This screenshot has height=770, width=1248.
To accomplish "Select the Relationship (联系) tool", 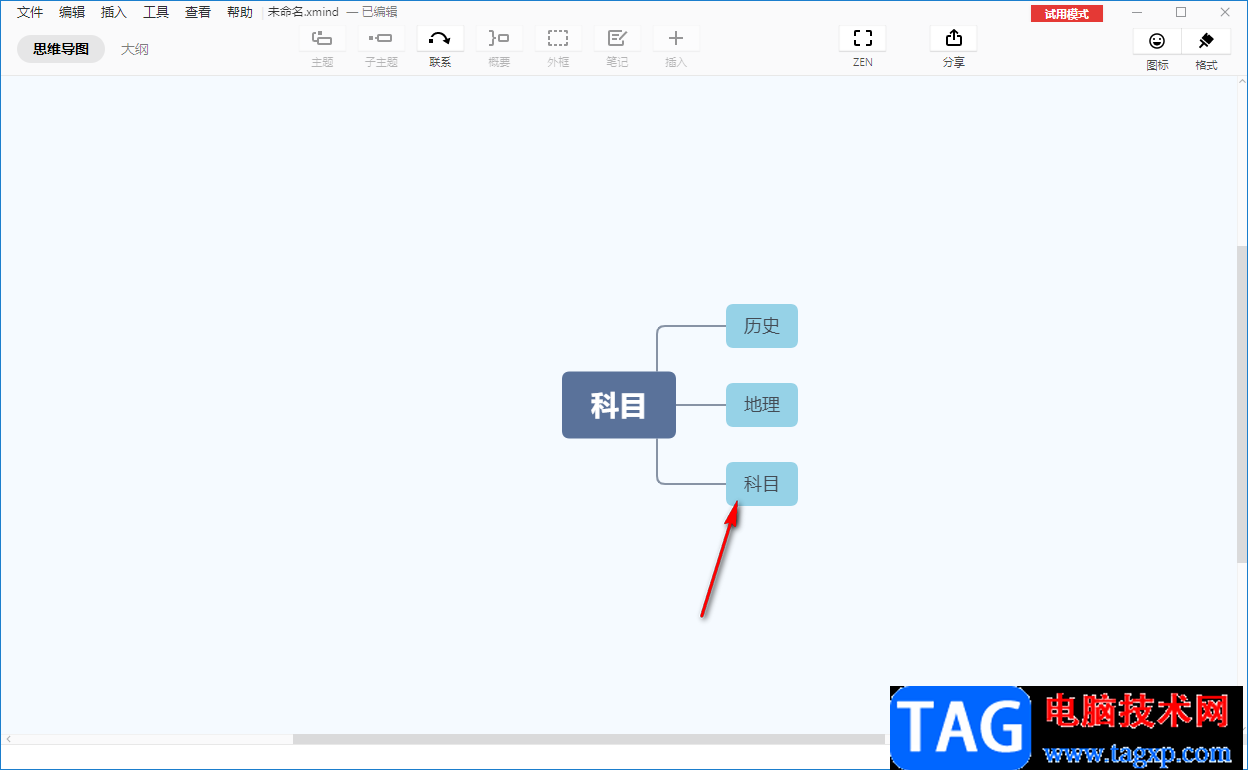I will [440, 39].
